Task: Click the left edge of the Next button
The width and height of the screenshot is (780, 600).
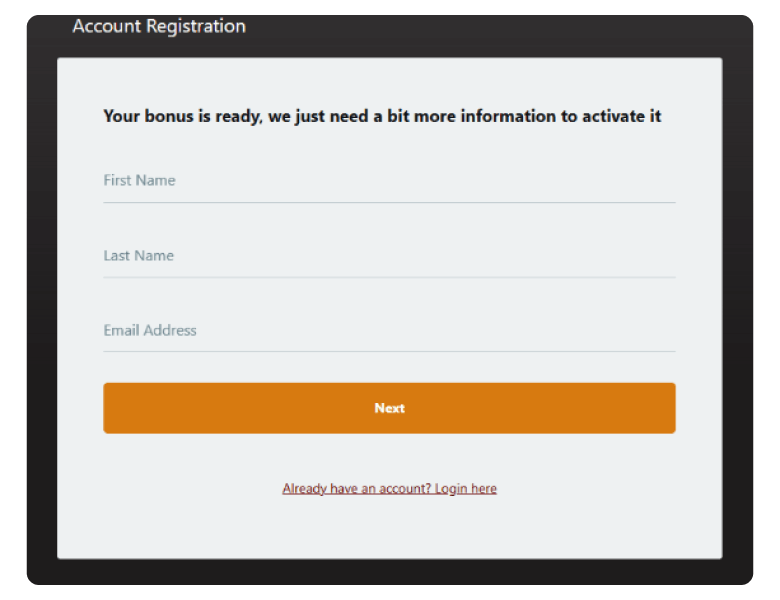Action: click(x=112, y=408)
